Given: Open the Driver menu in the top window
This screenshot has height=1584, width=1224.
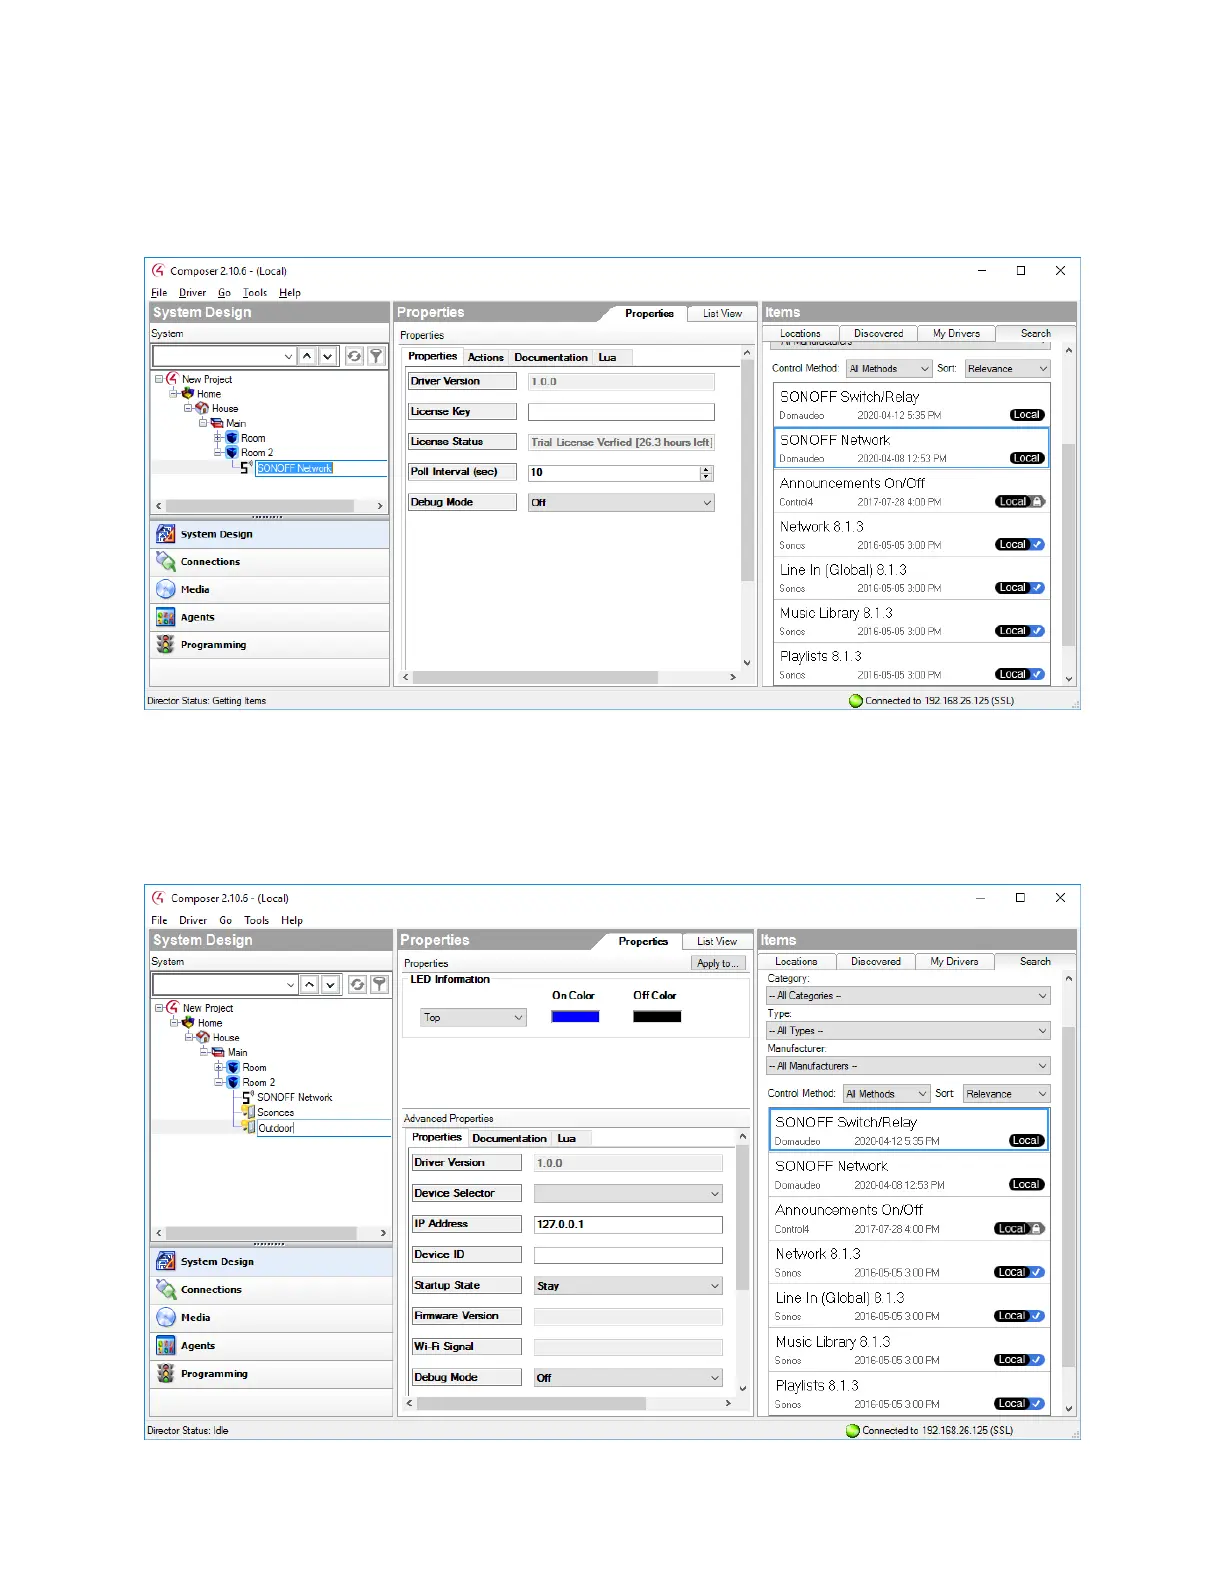Looking at the screenshot, I should click(192, 293).
